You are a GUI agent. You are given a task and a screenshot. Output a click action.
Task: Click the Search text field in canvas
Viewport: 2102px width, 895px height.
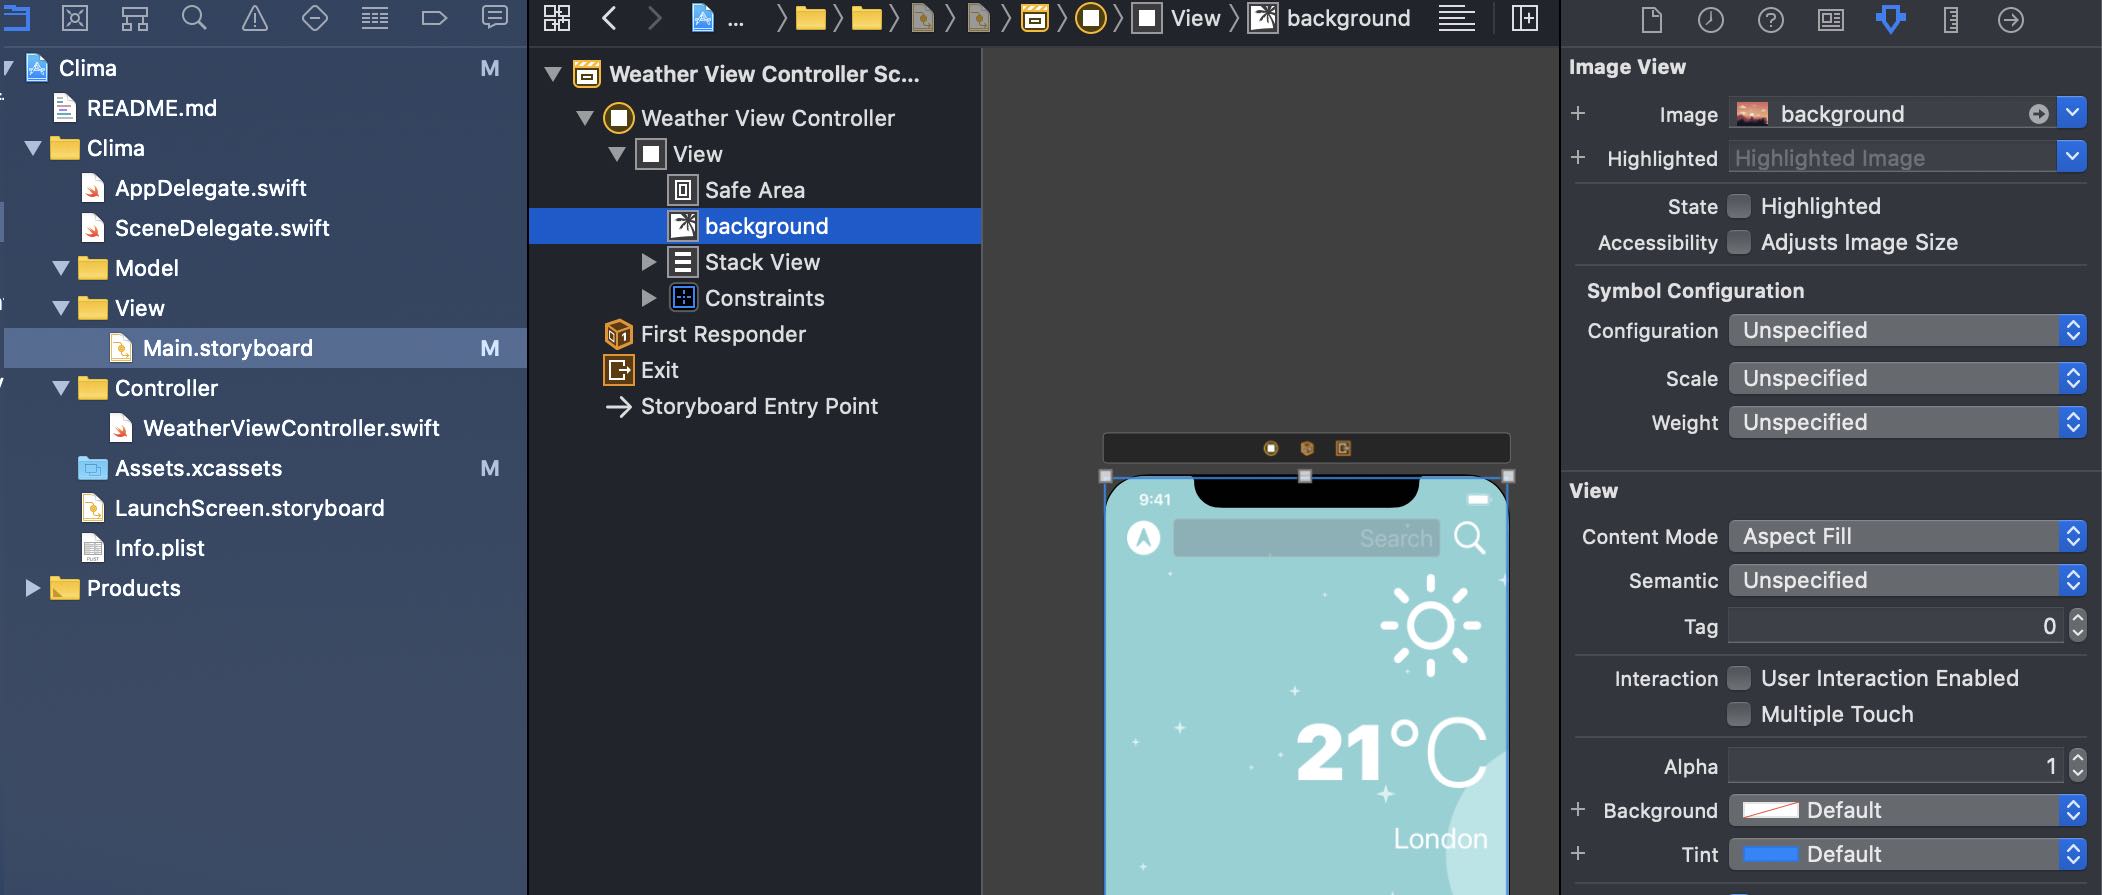[1306, 538]
